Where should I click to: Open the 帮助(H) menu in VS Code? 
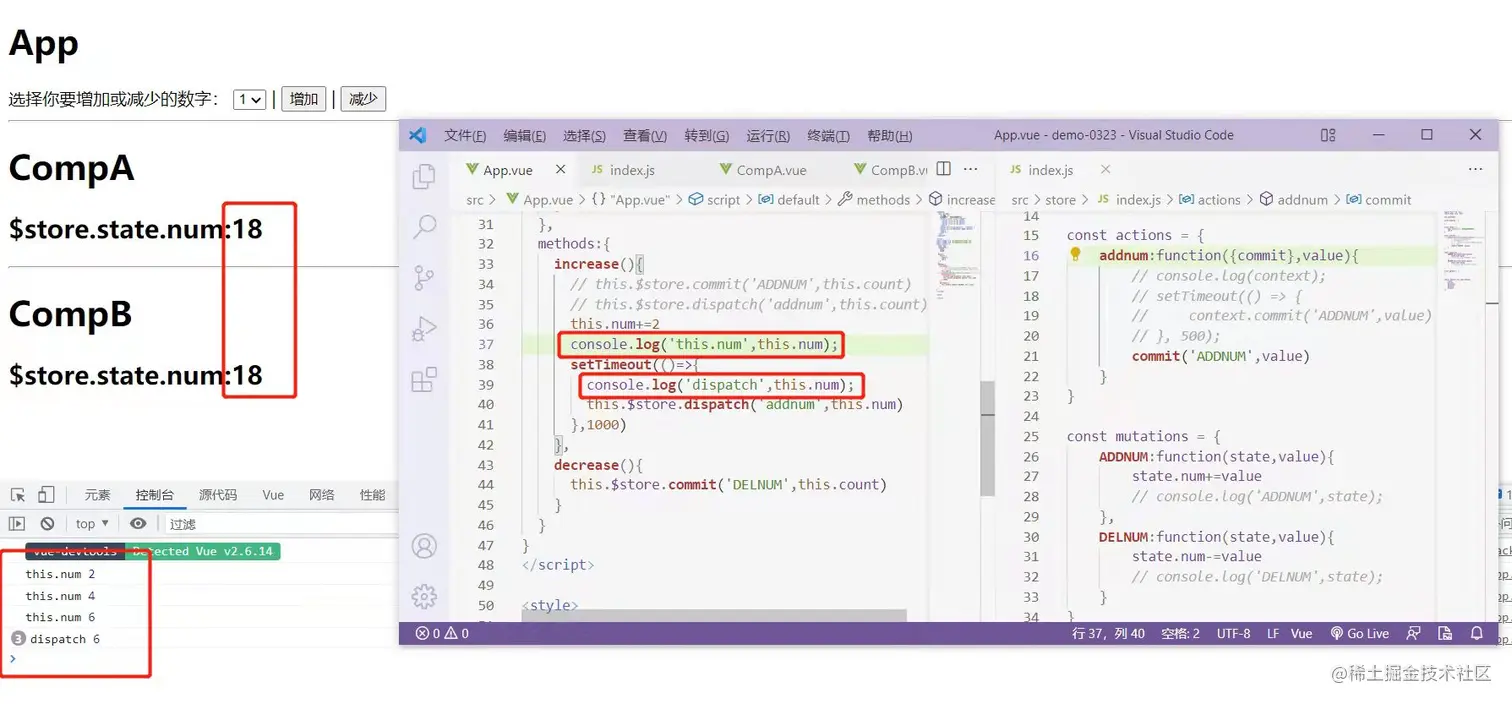tap(890, 135)
